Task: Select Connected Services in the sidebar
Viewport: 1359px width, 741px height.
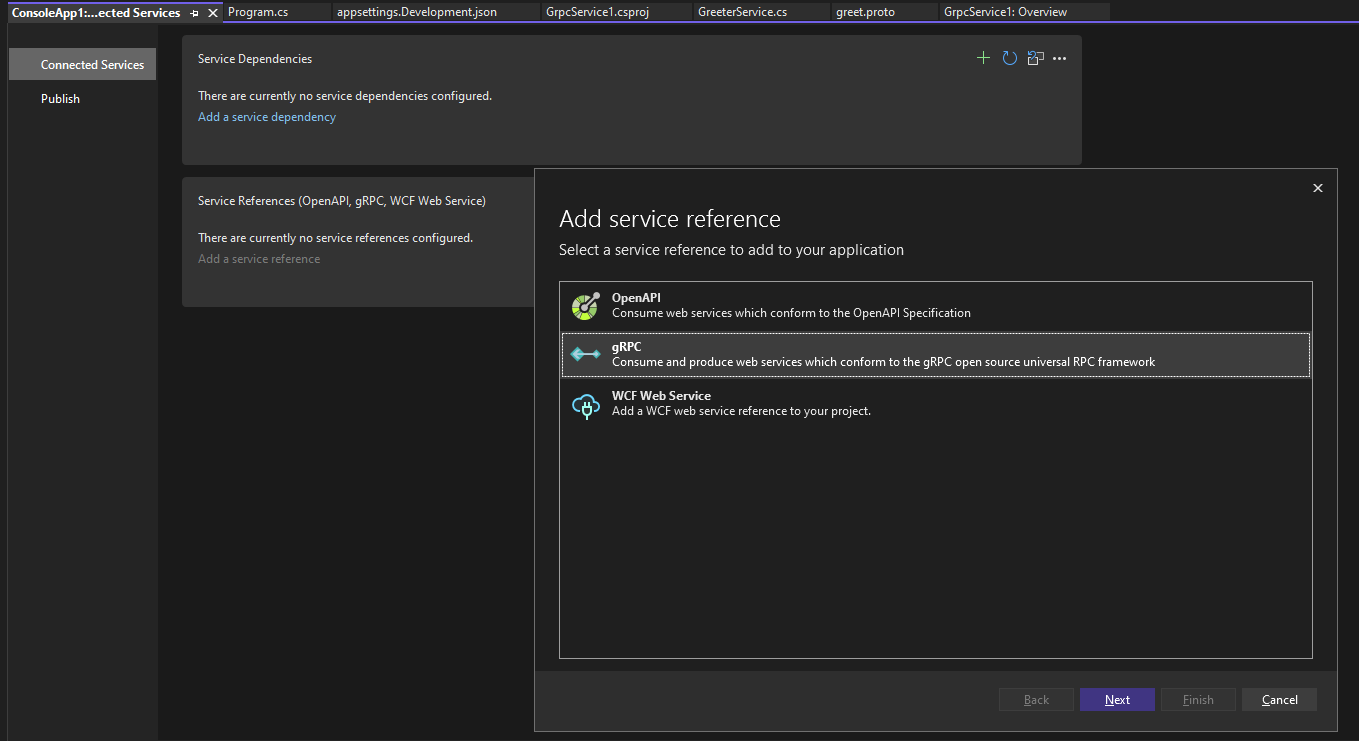Action: (x=83, y=64)
